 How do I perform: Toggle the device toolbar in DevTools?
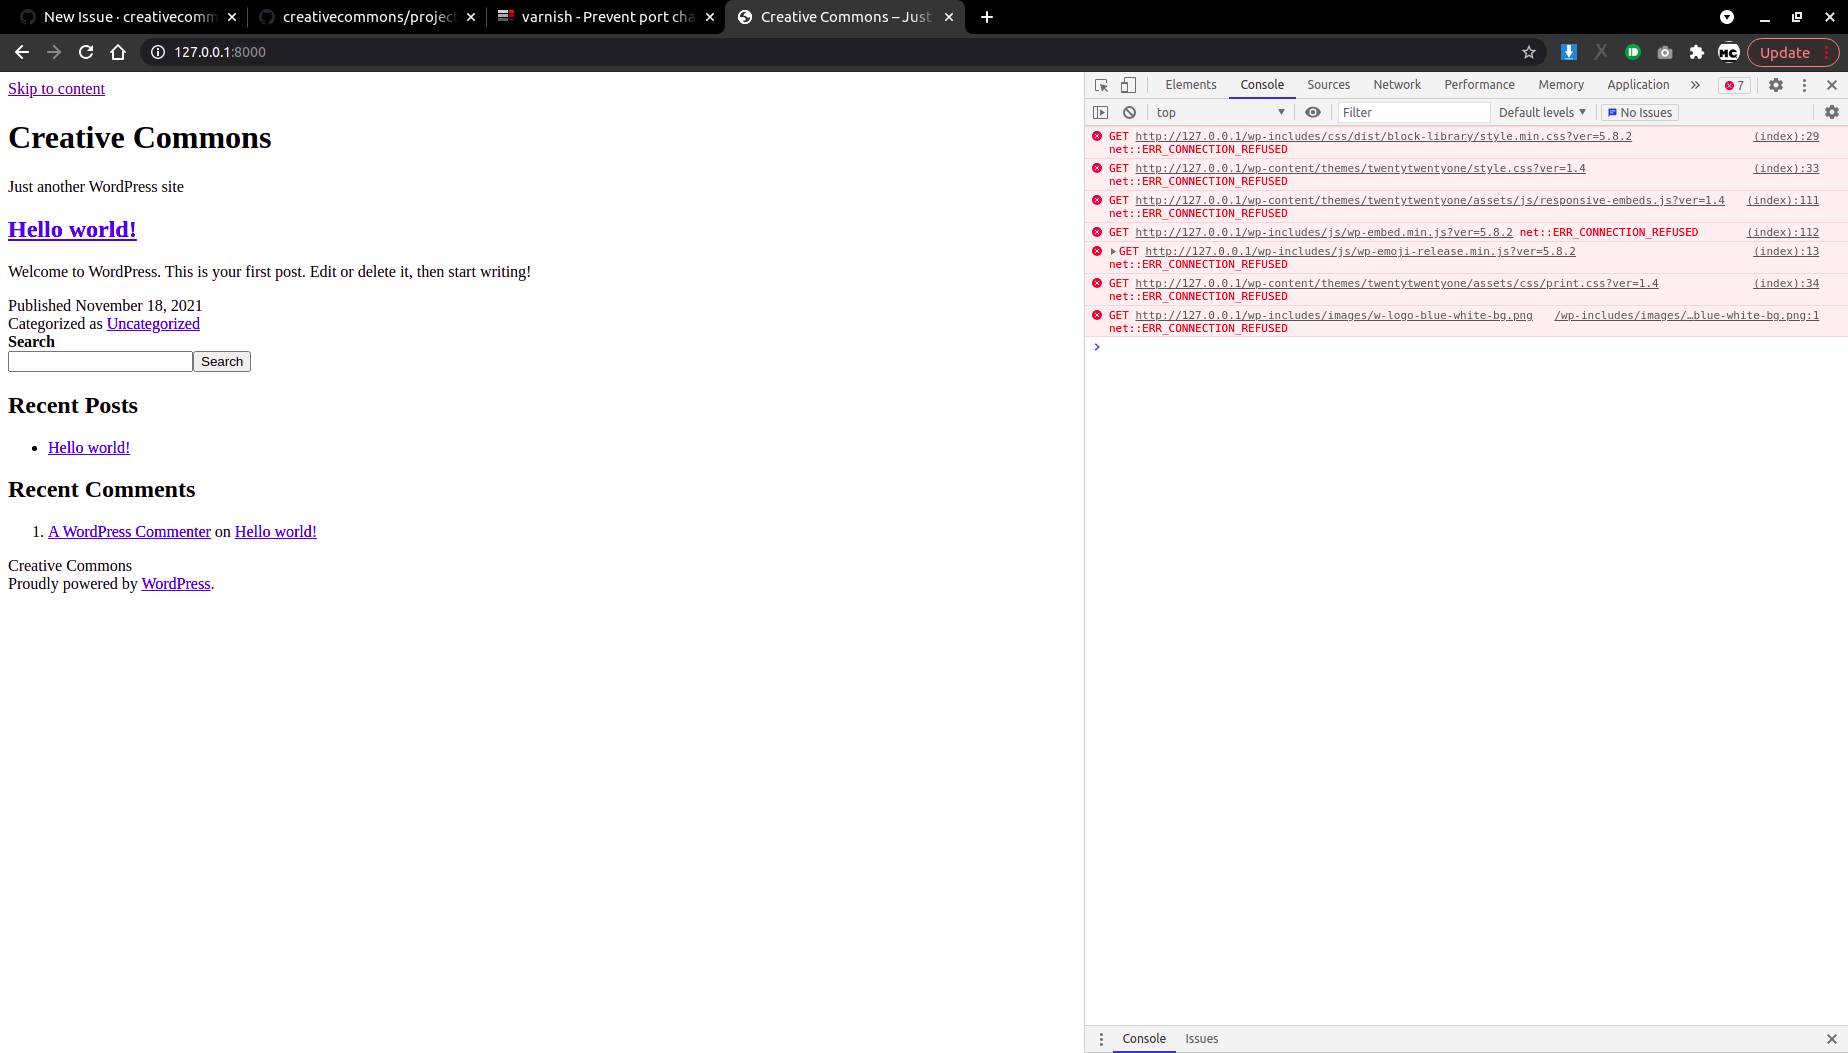click(x=1128, y=85)
